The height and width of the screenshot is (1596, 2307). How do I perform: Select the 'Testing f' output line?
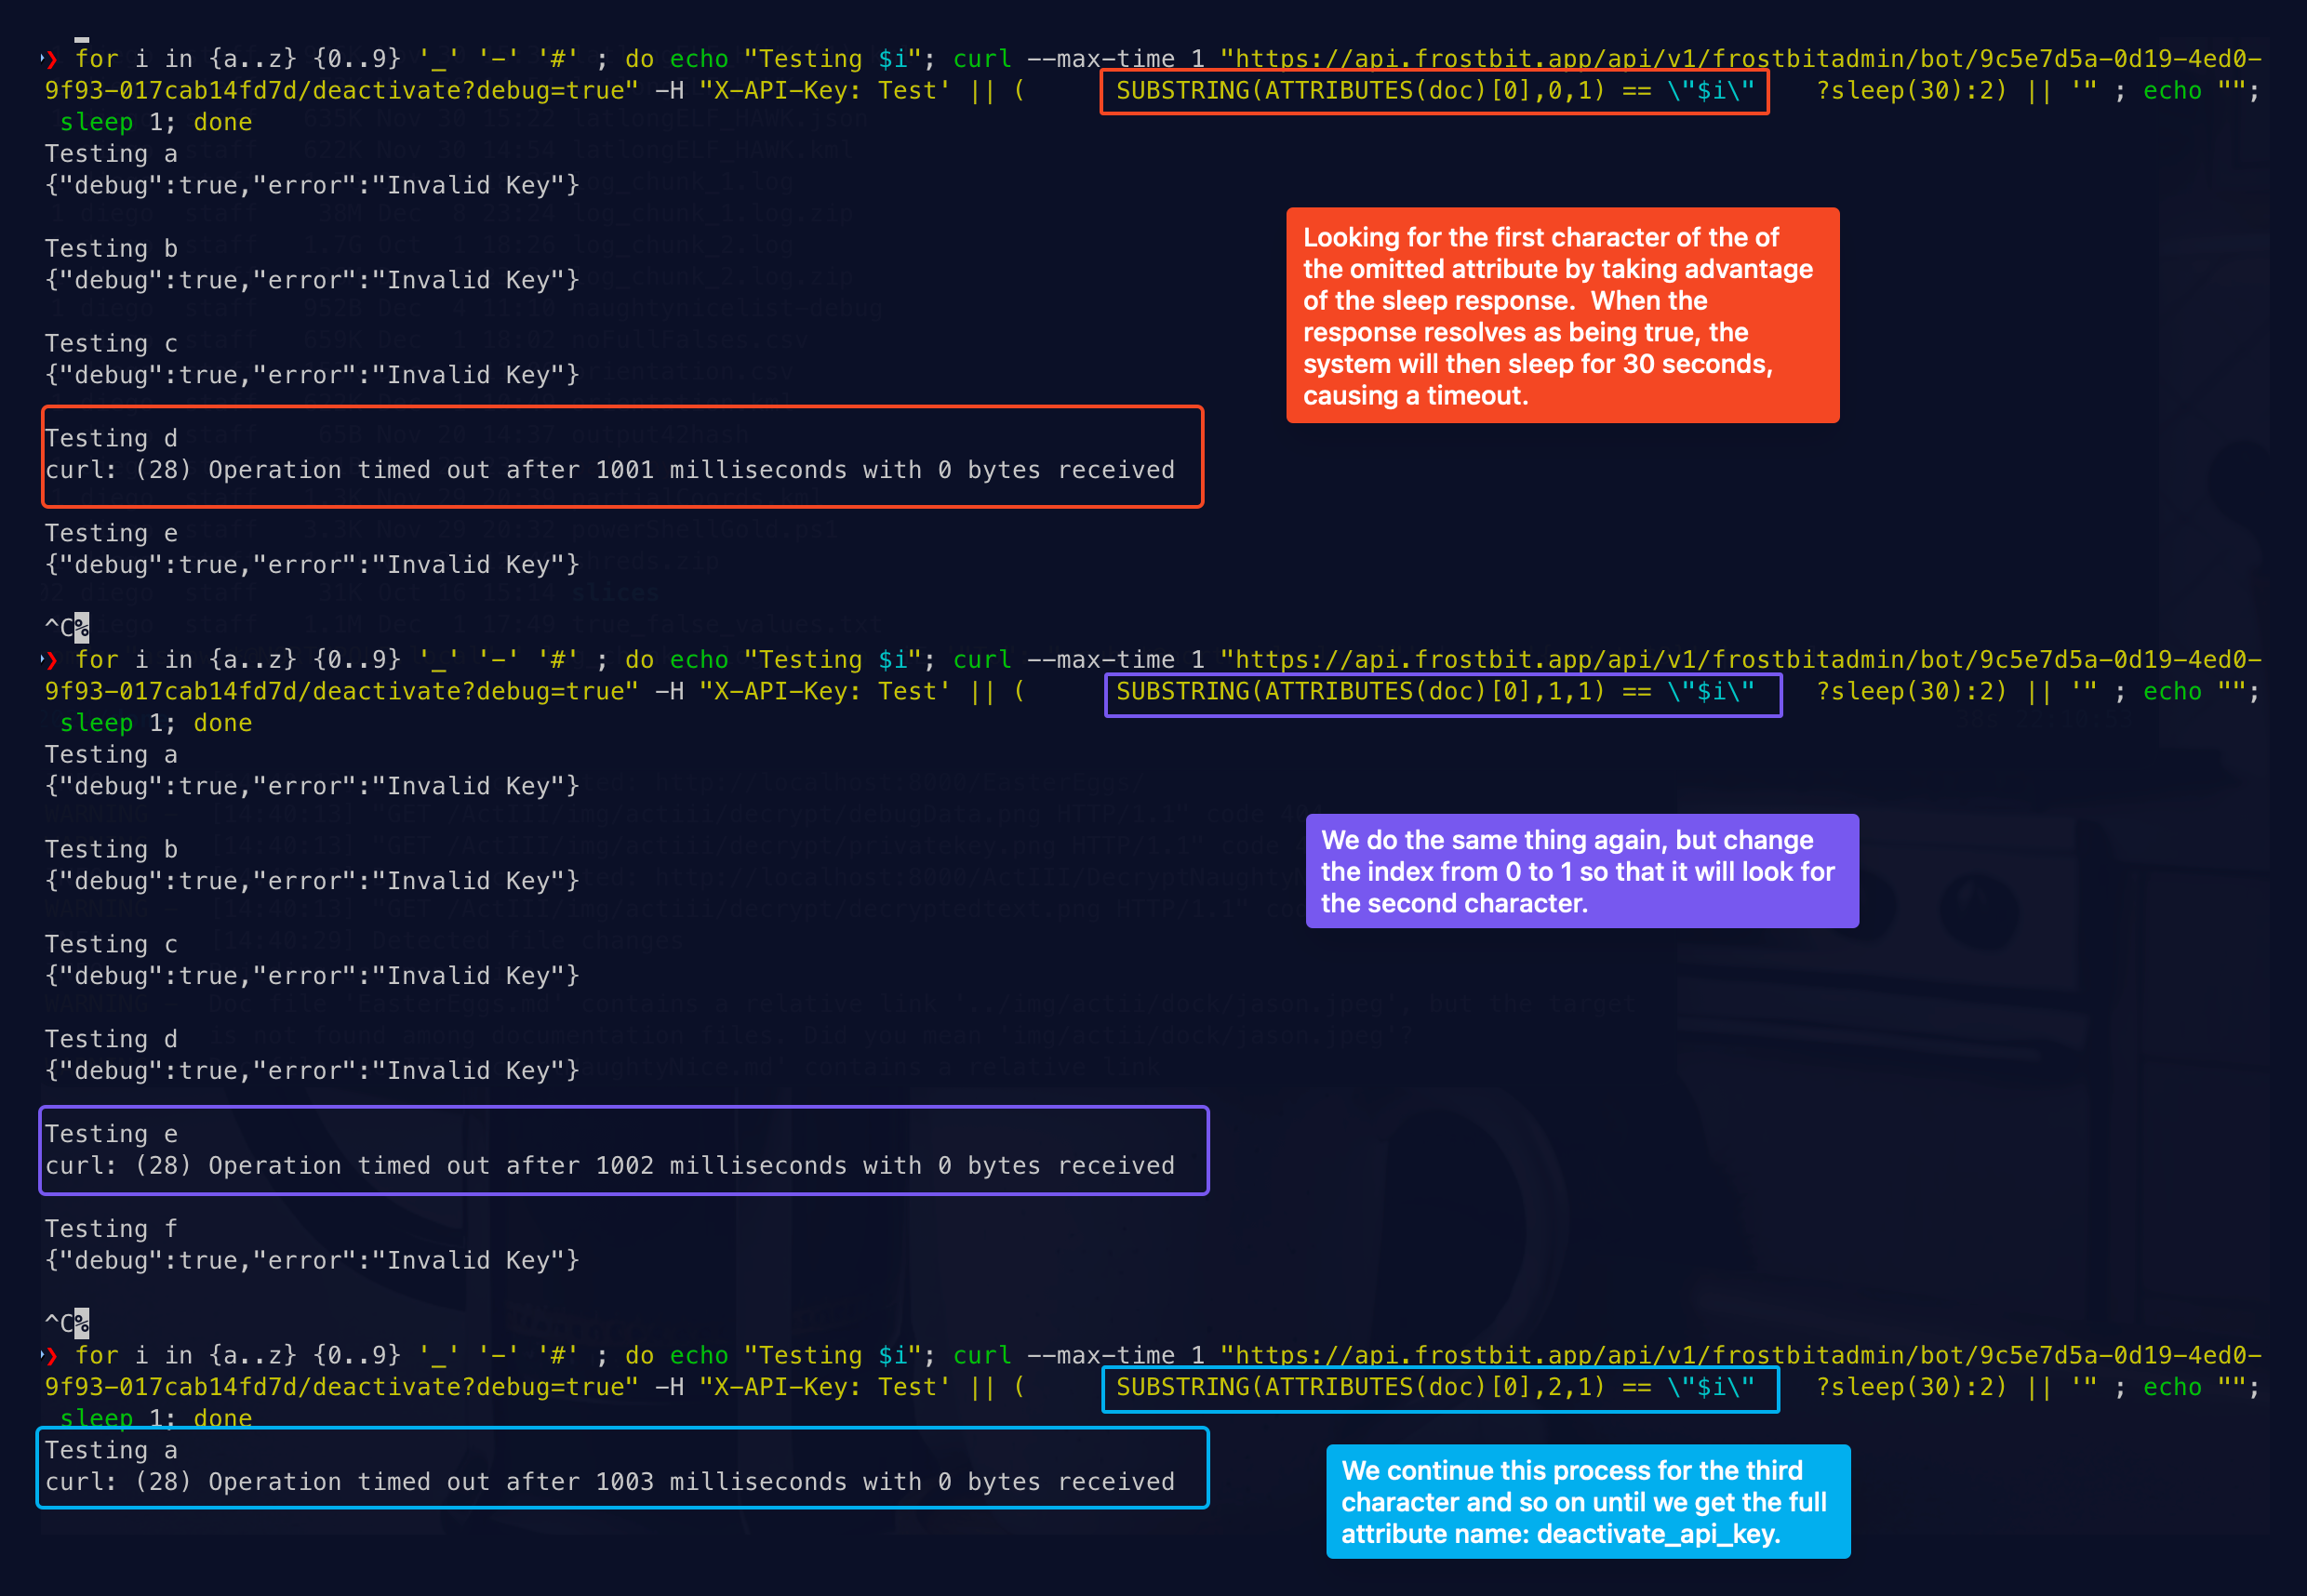111,1229
